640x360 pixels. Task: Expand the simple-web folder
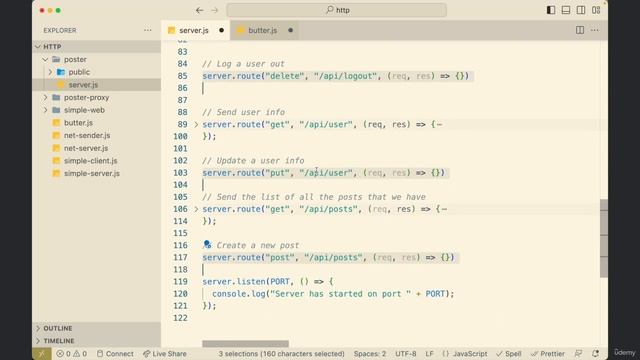(x=97, y=110)
